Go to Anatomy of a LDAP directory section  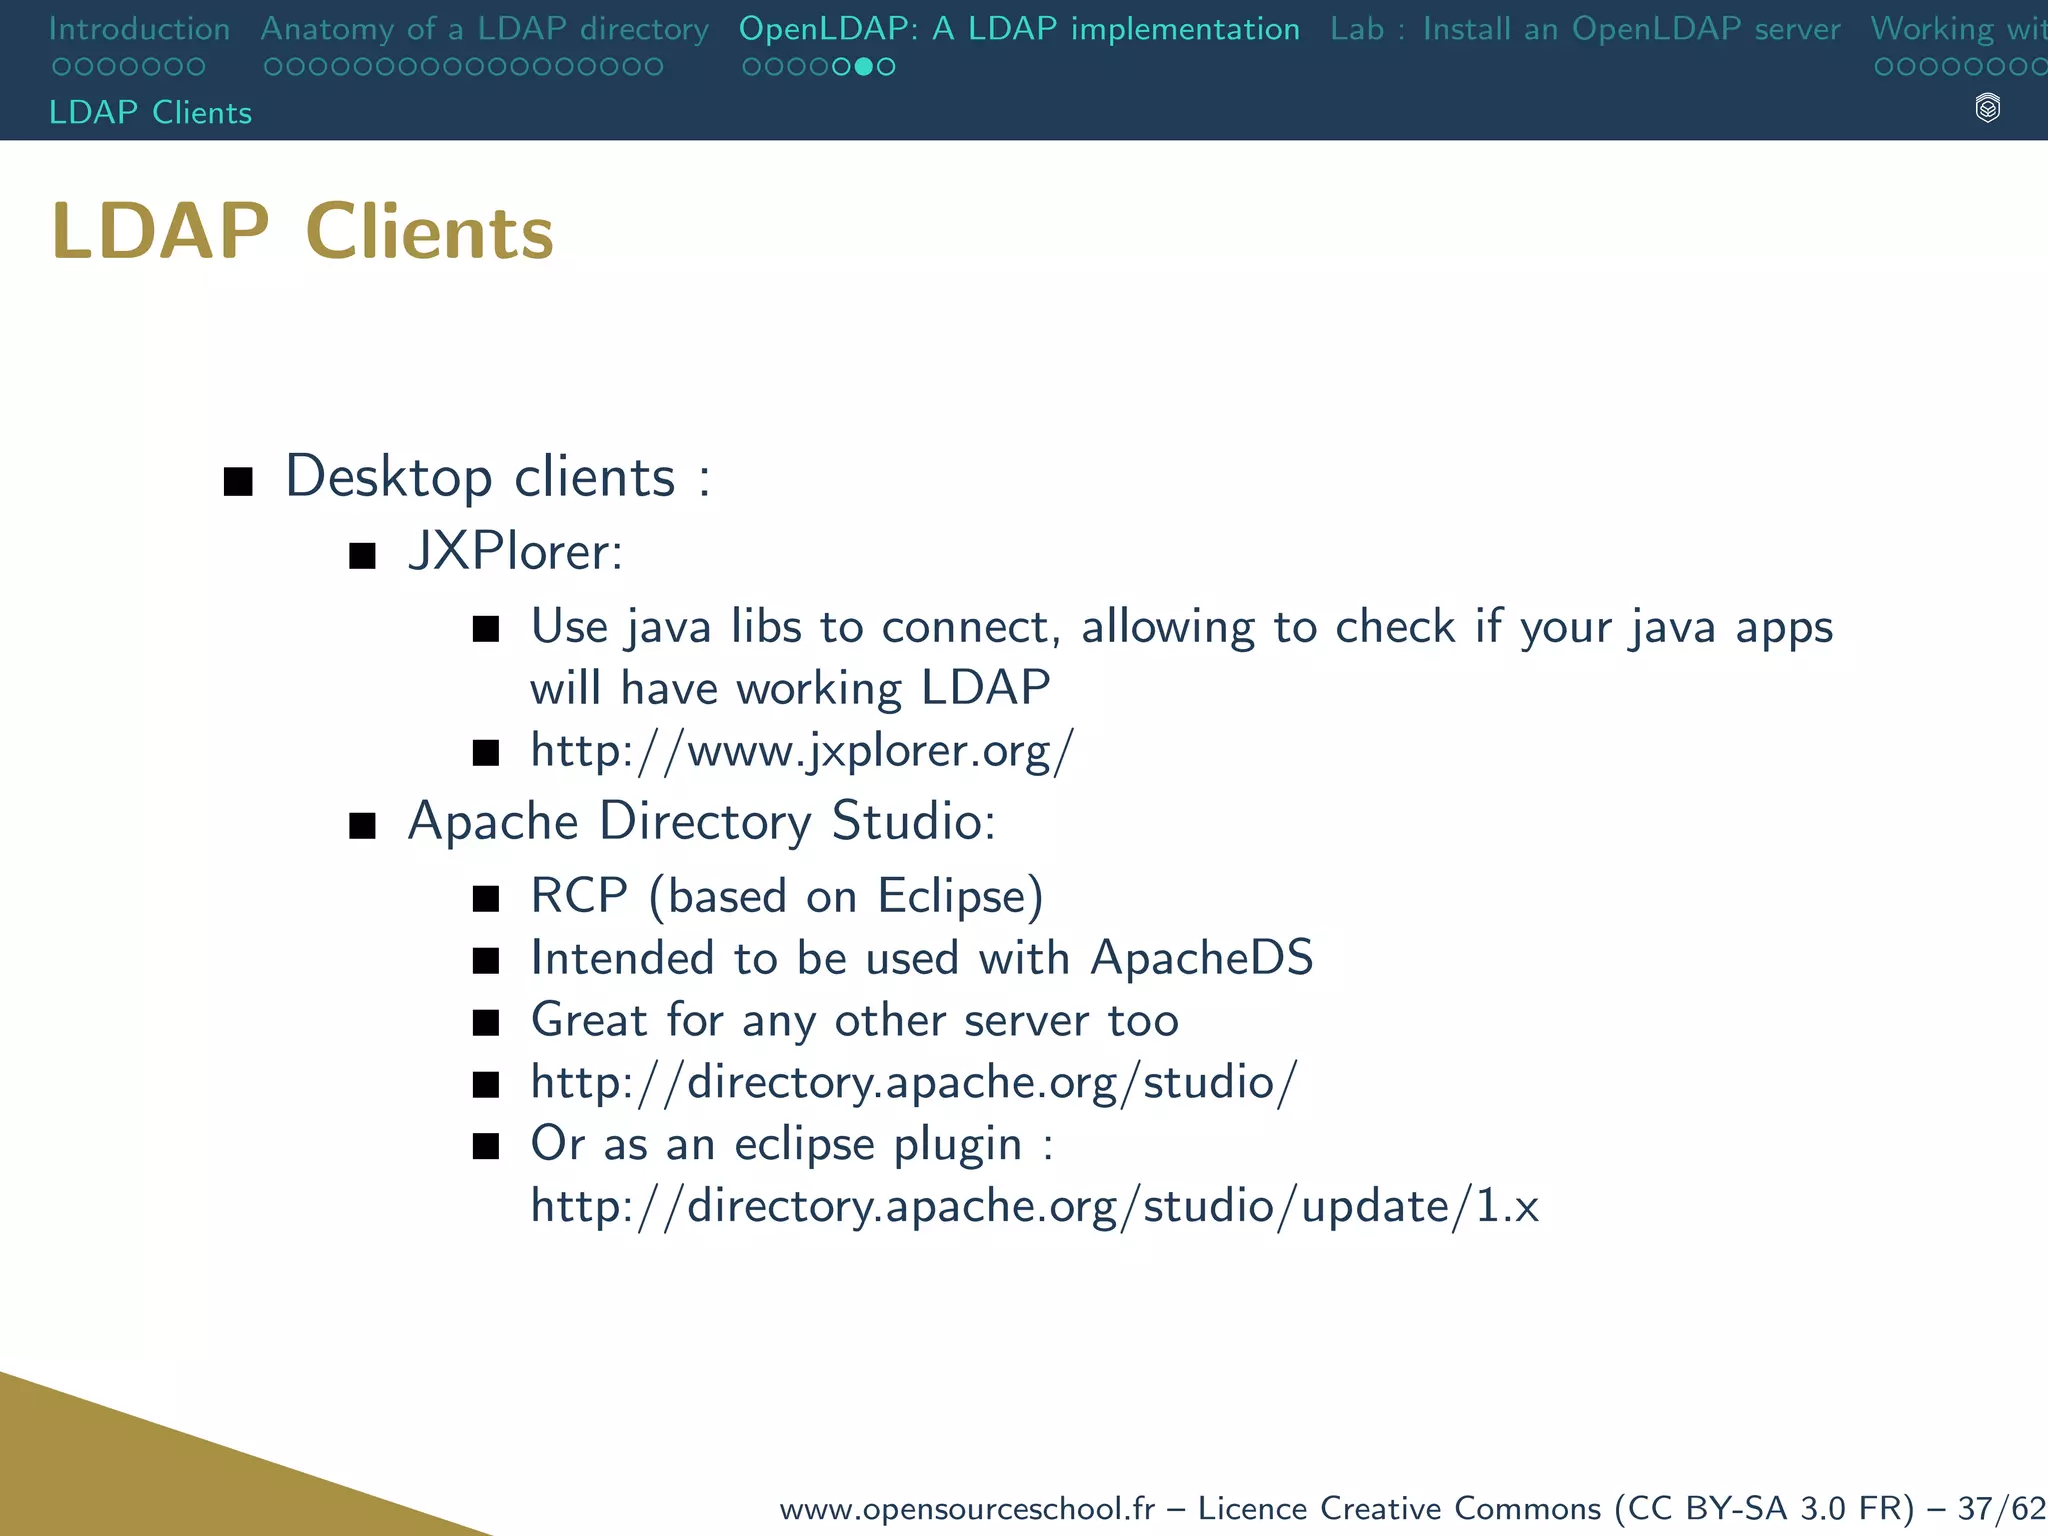coord(485,29)
